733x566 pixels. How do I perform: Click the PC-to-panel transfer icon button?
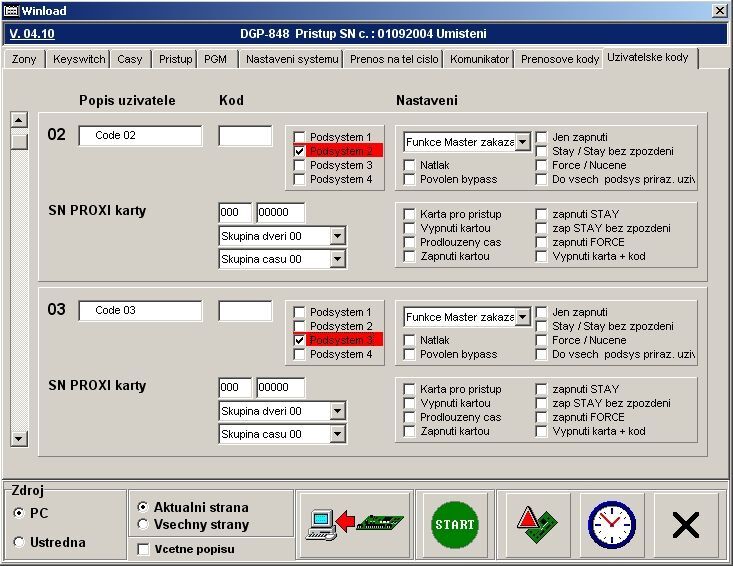[x=353, y=524]
